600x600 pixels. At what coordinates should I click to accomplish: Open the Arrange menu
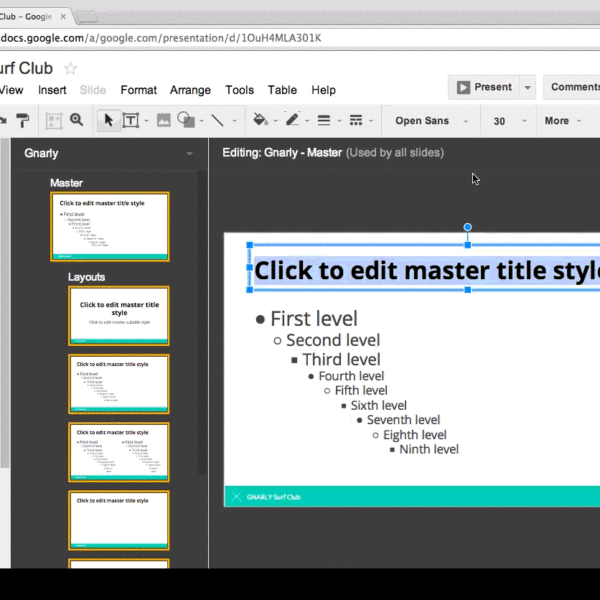coord(190,90)
